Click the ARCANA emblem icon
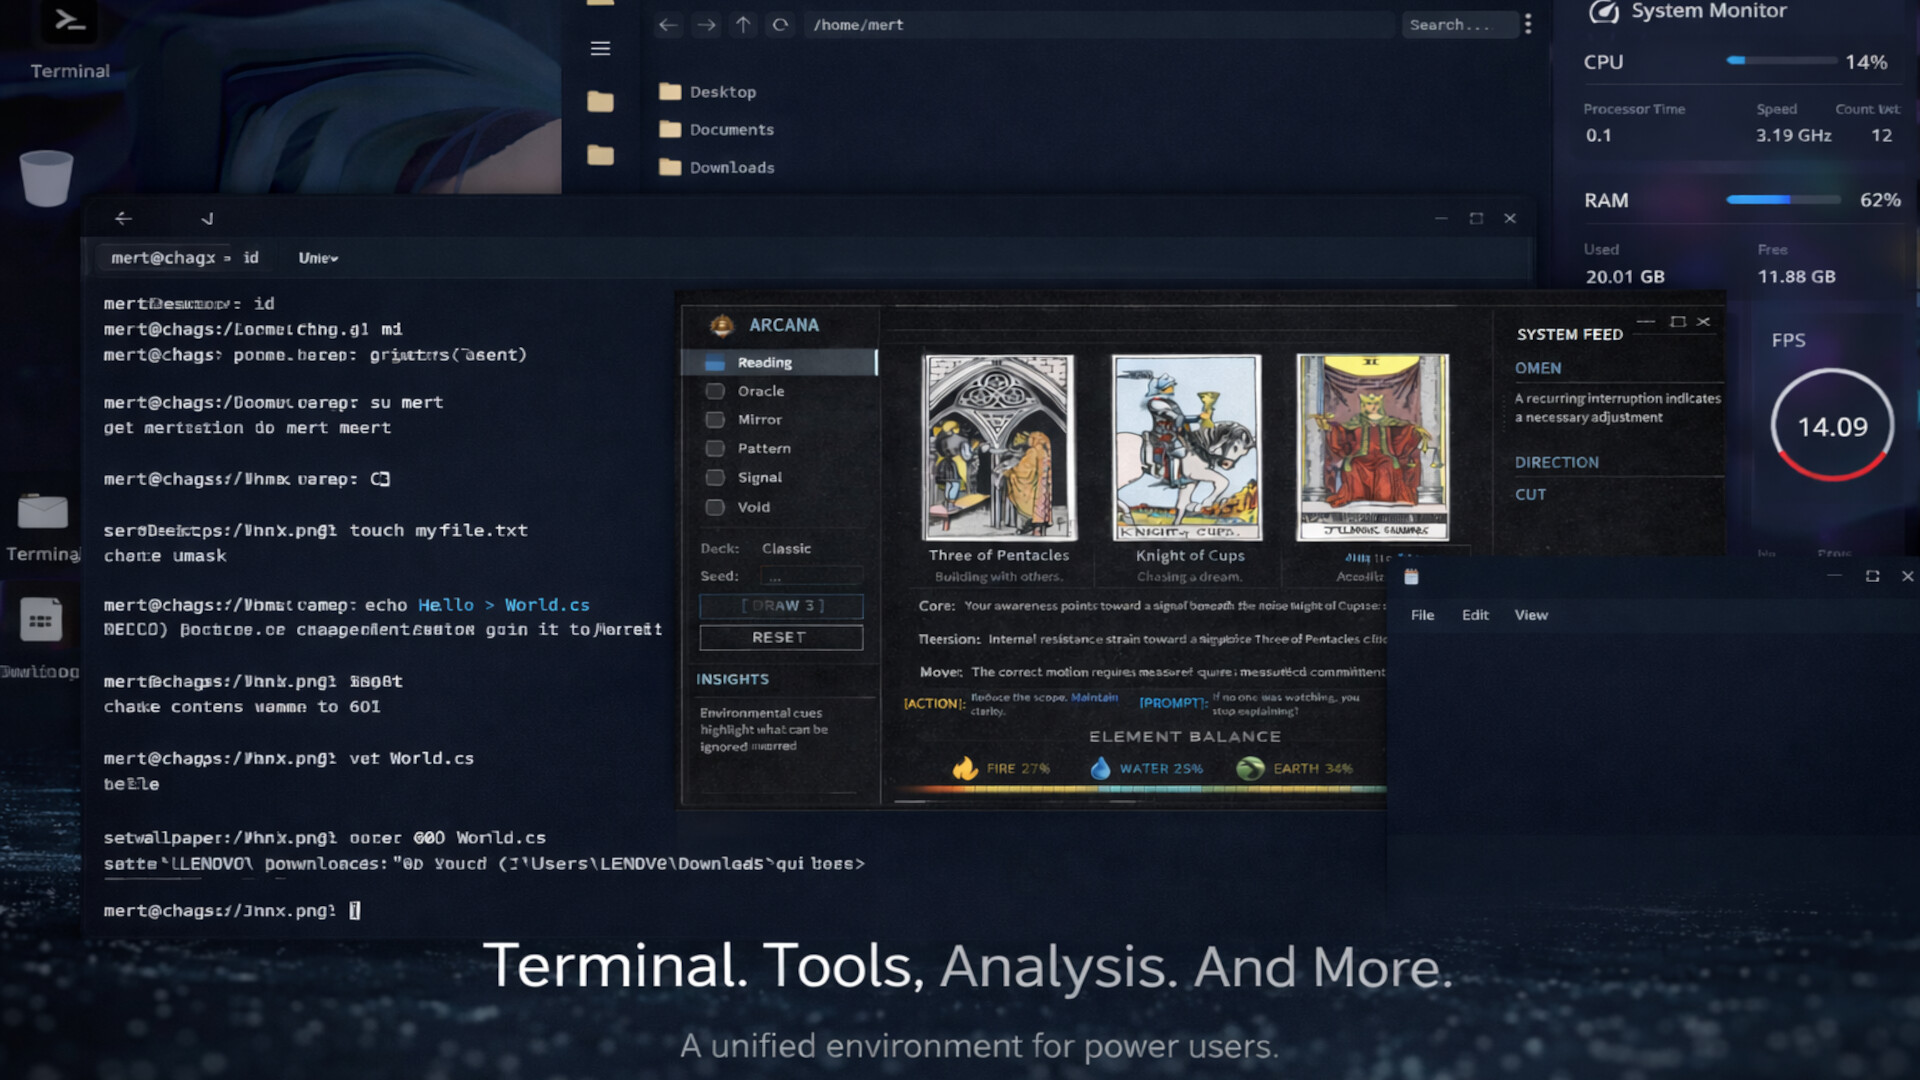Image resolution: width=1920 pixels, height=1080 pixels. point(722,325)
